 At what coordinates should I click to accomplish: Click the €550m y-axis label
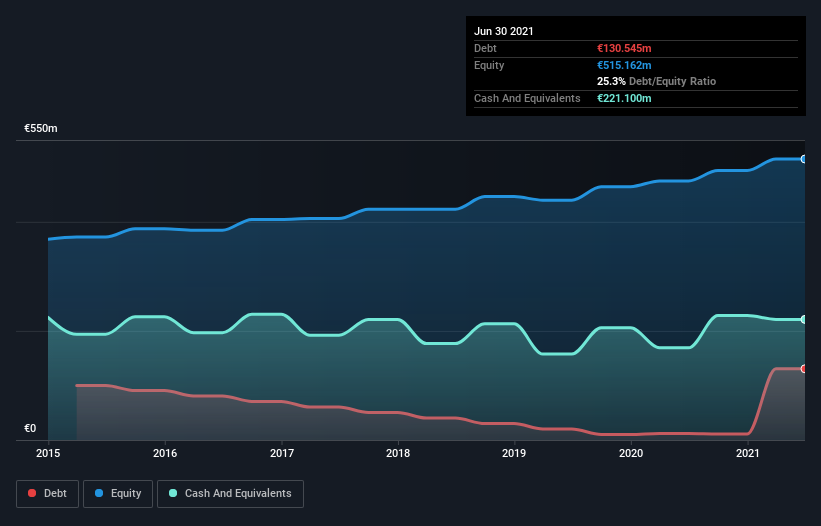coord(41,129)
